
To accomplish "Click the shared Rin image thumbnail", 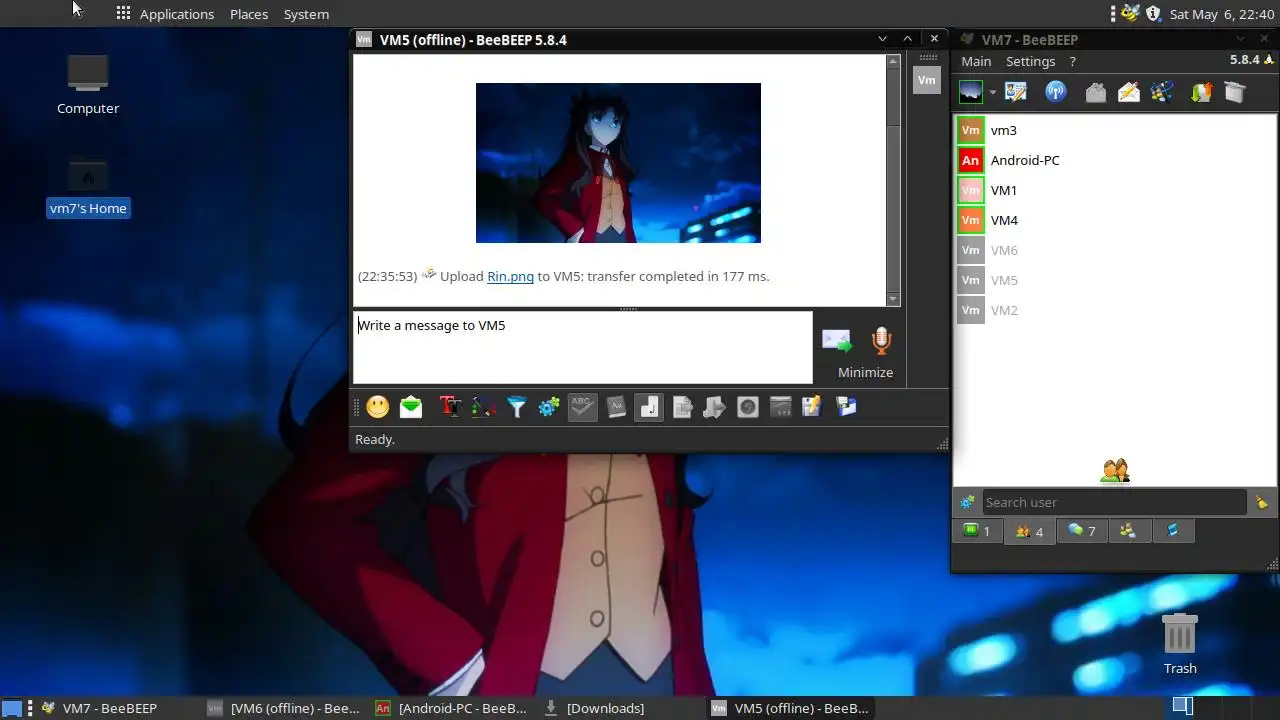I will [618, 163].
